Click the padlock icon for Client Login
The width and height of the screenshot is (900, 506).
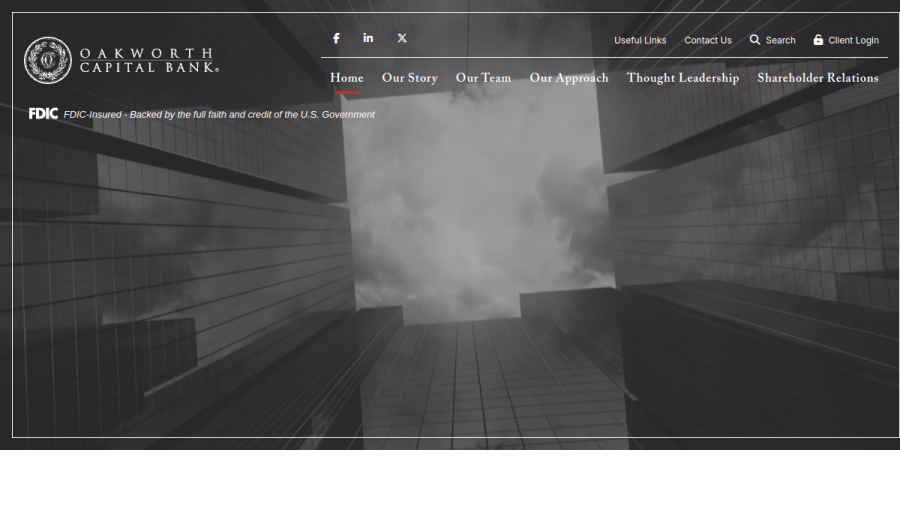[x=818, y=40]
